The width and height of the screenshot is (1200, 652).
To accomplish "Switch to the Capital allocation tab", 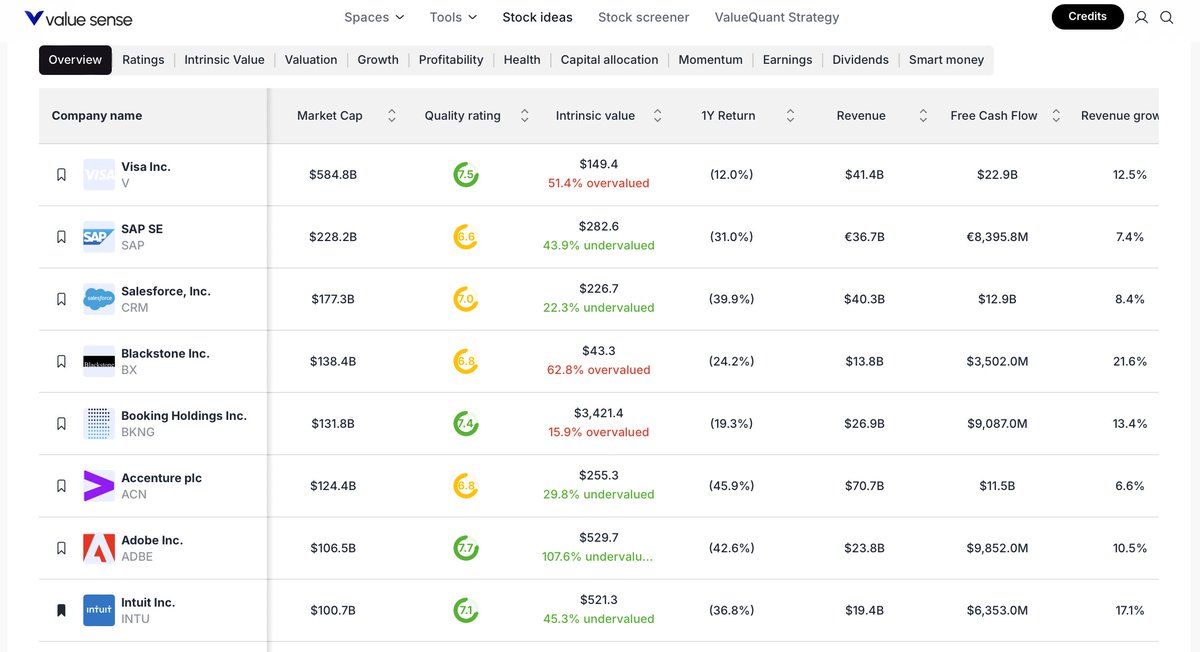I will pyautogui.click(x=609, y=60).
